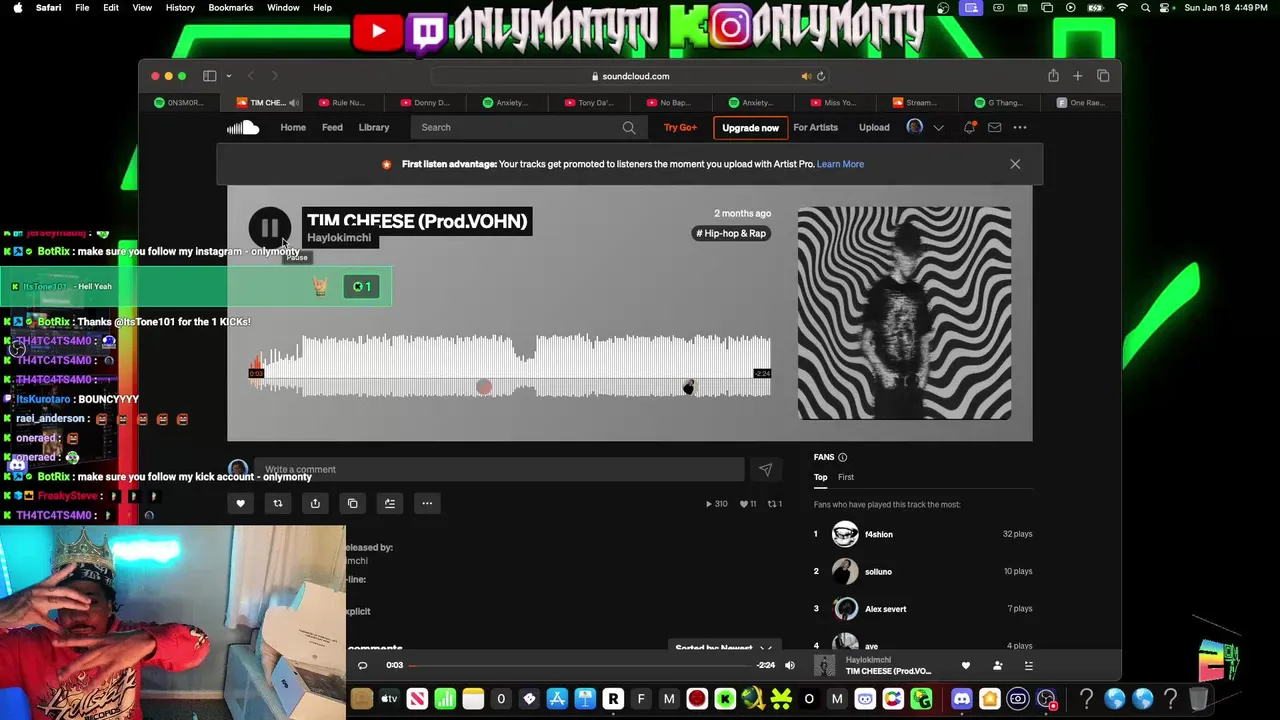Follow the artist from the bottom player
This screenshot has width=1280, height=720.
click(x=997, y=665)
